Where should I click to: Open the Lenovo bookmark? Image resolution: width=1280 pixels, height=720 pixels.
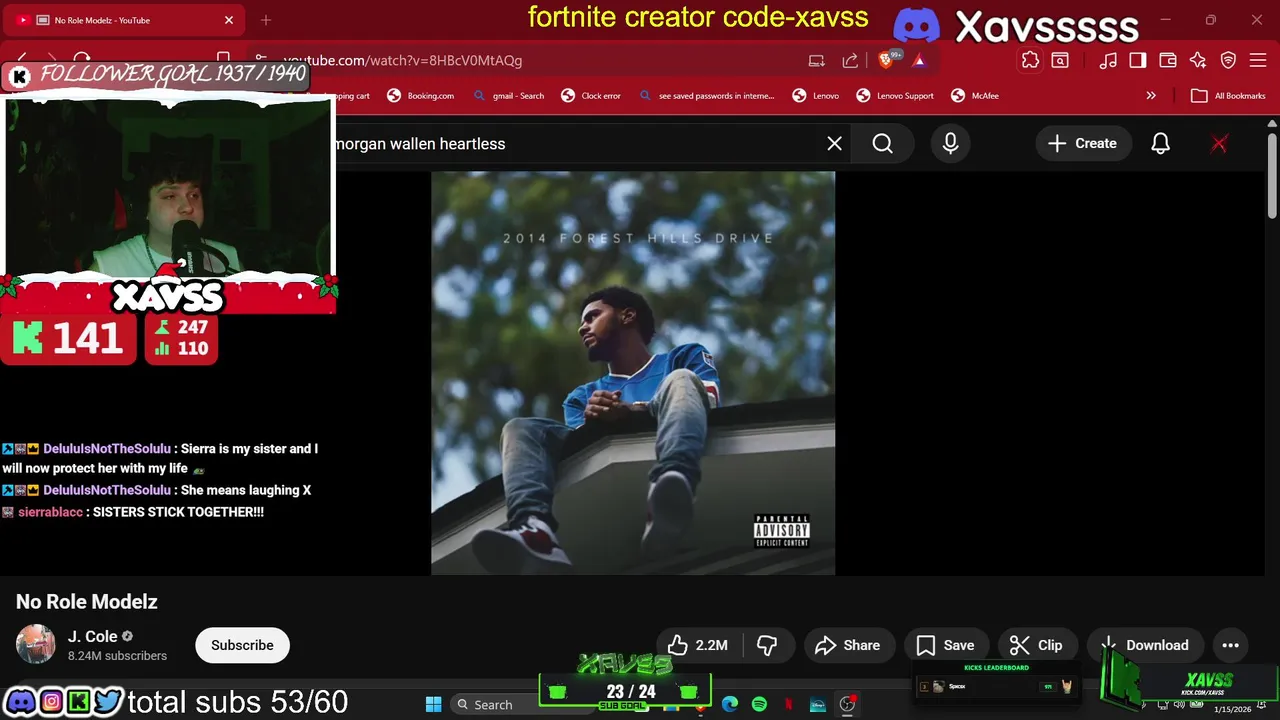pyautogui.click(x=816, y=96)
